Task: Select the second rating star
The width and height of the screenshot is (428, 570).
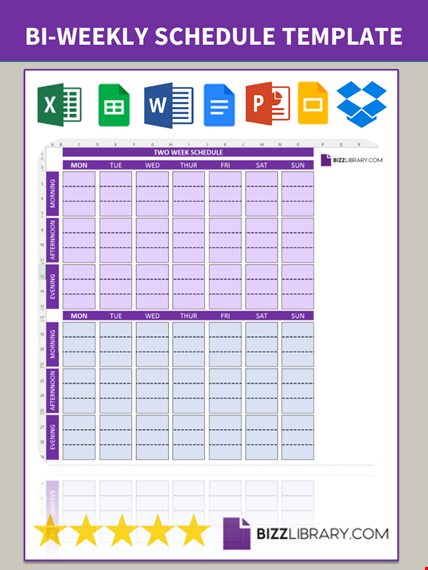Action: click(x=86, y=530)
